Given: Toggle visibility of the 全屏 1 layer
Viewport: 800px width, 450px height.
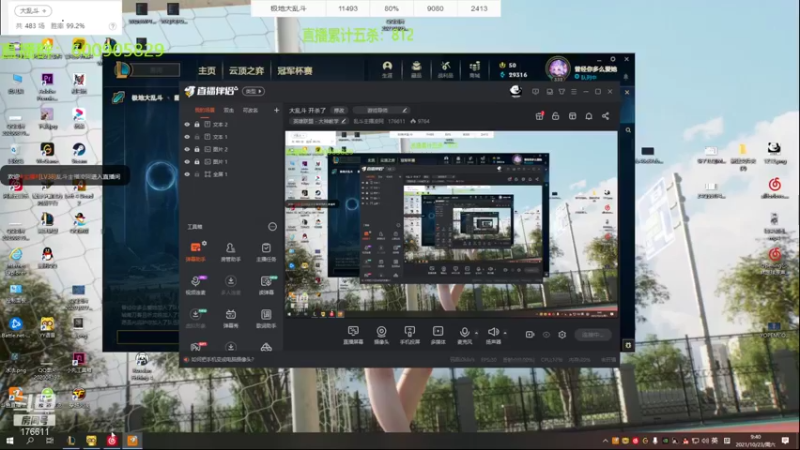Looking at the screenshot, I should 187,174.
